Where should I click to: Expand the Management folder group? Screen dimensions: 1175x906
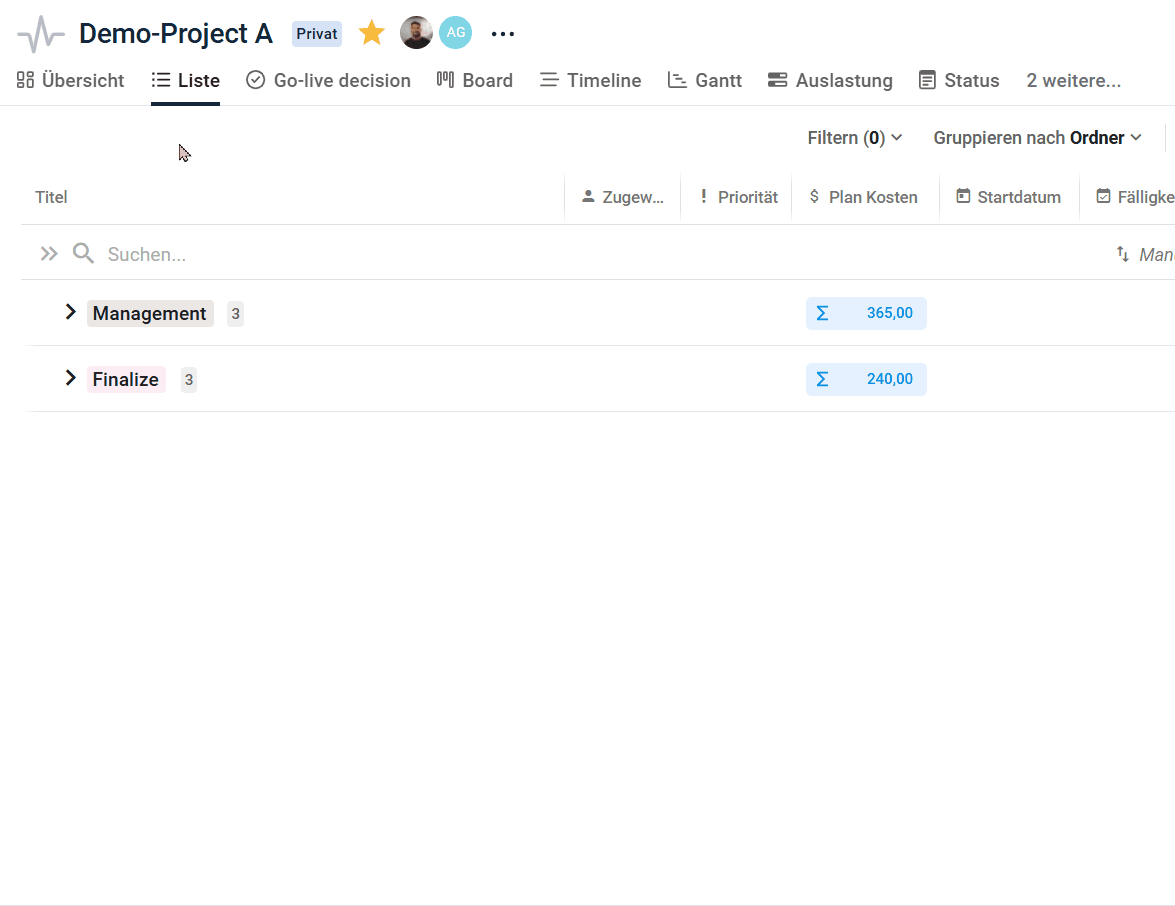point(70,312)
